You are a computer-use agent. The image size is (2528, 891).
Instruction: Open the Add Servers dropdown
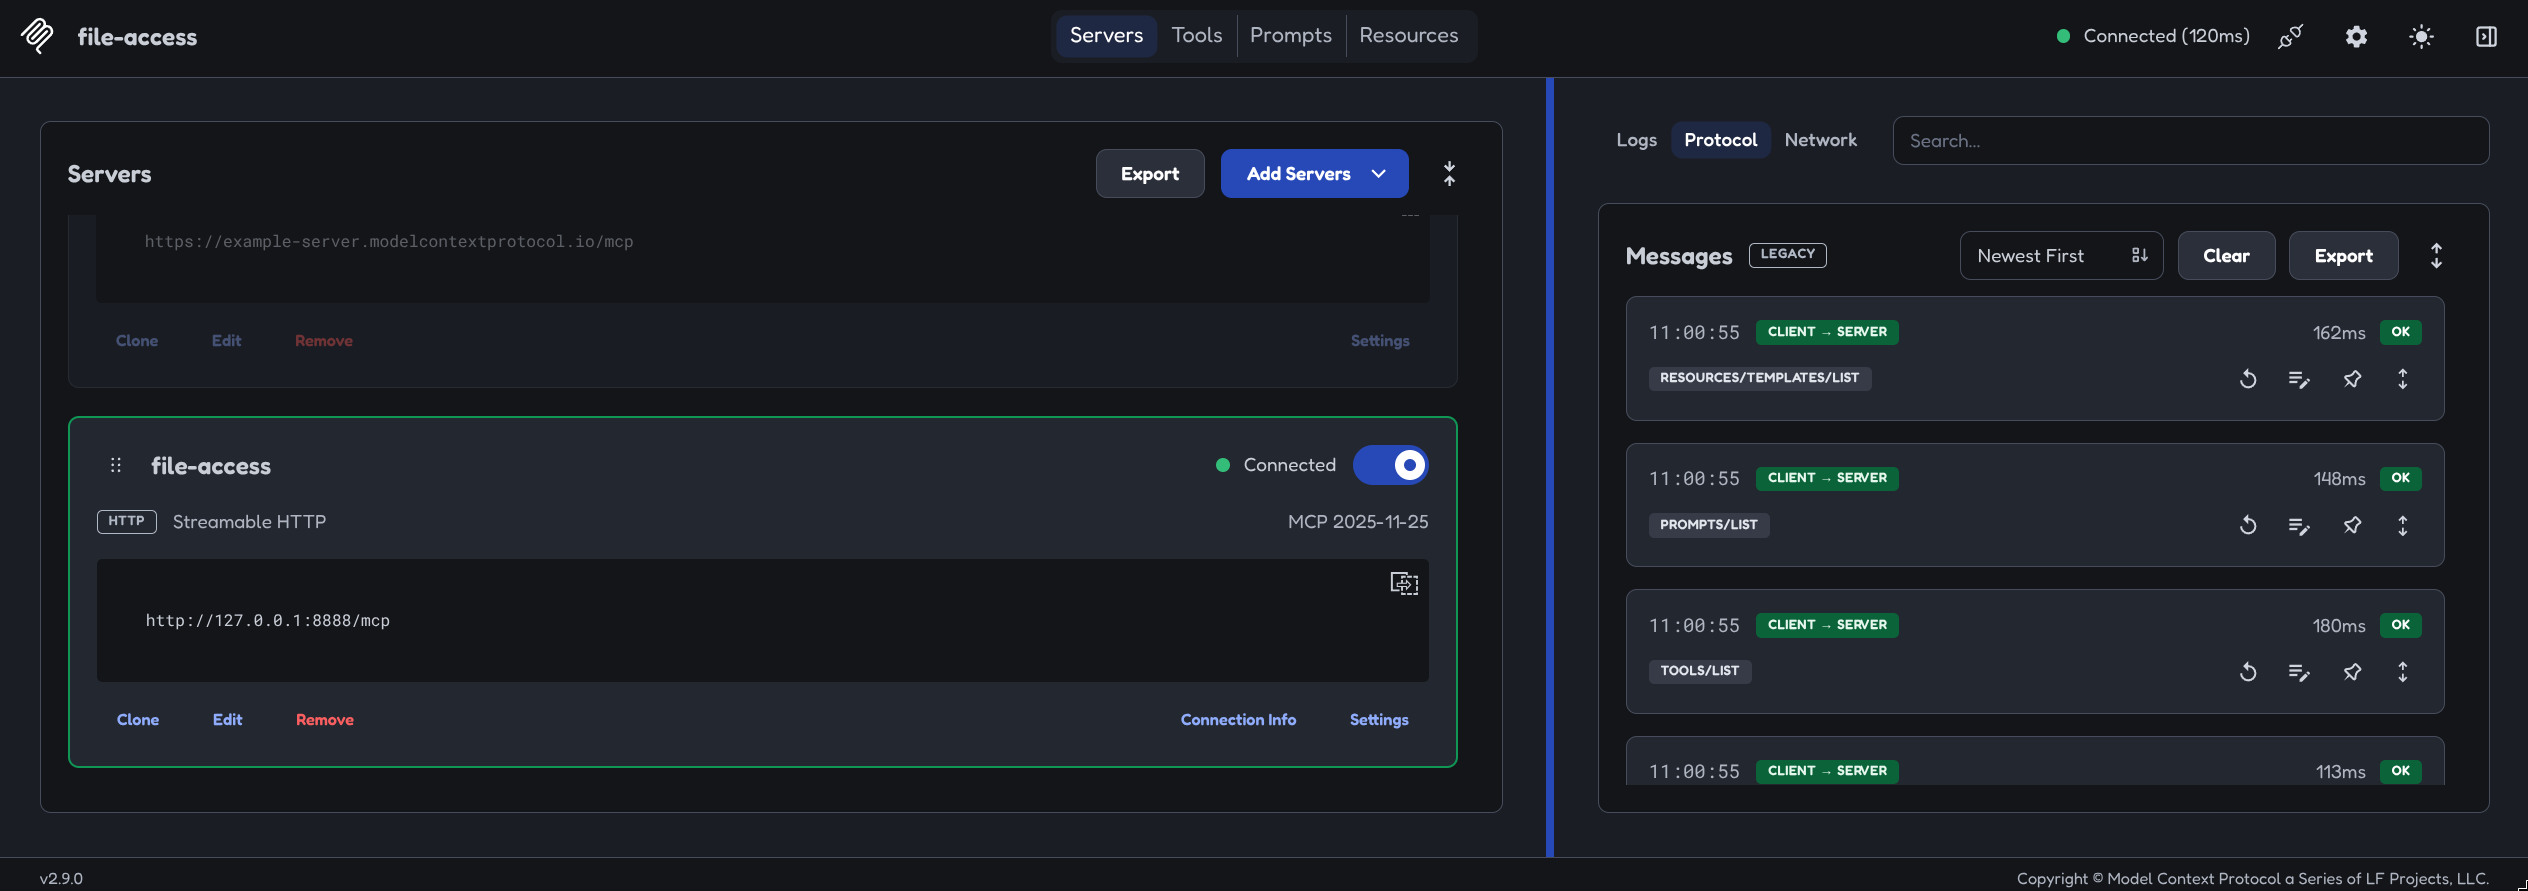pos(1315,174)
